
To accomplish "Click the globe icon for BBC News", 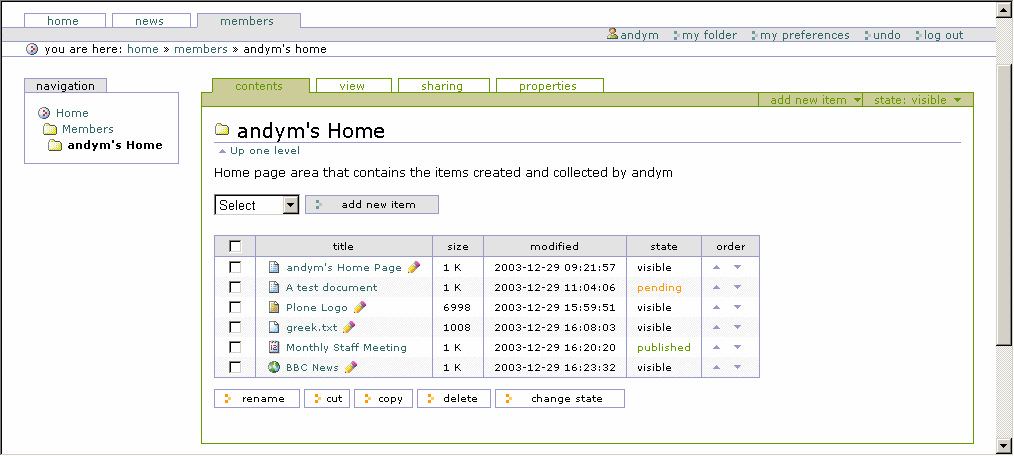I will [274, 368].
